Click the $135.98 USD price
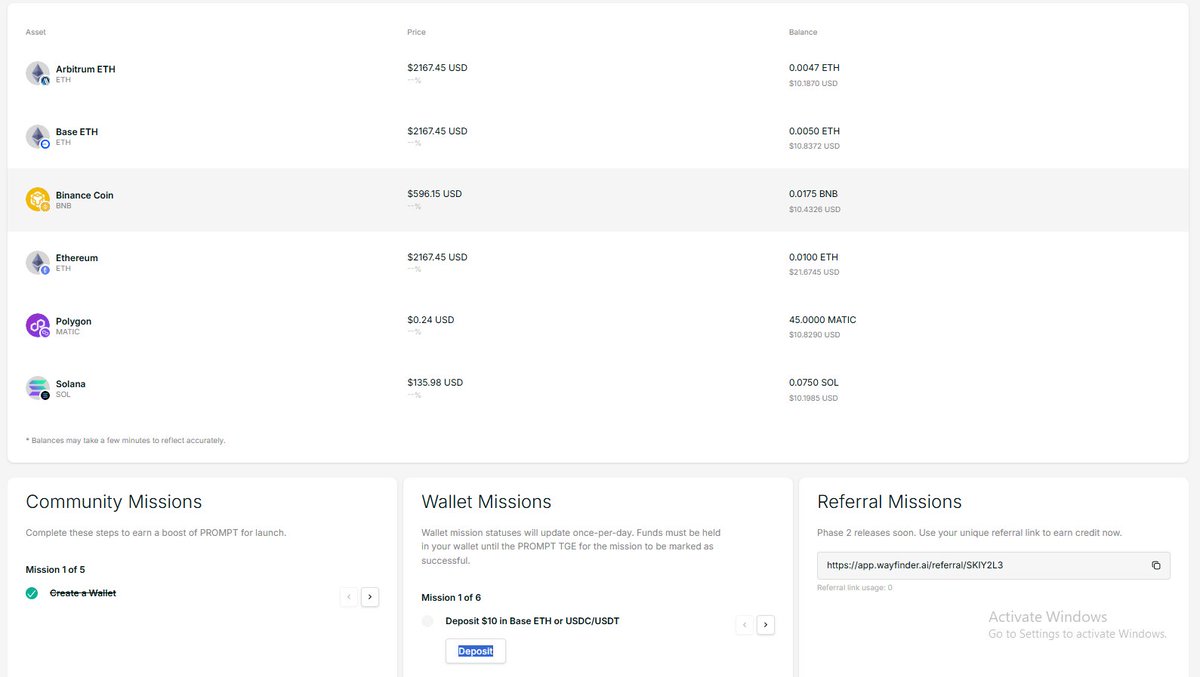Screen dimensions: 1200x677 435,383
